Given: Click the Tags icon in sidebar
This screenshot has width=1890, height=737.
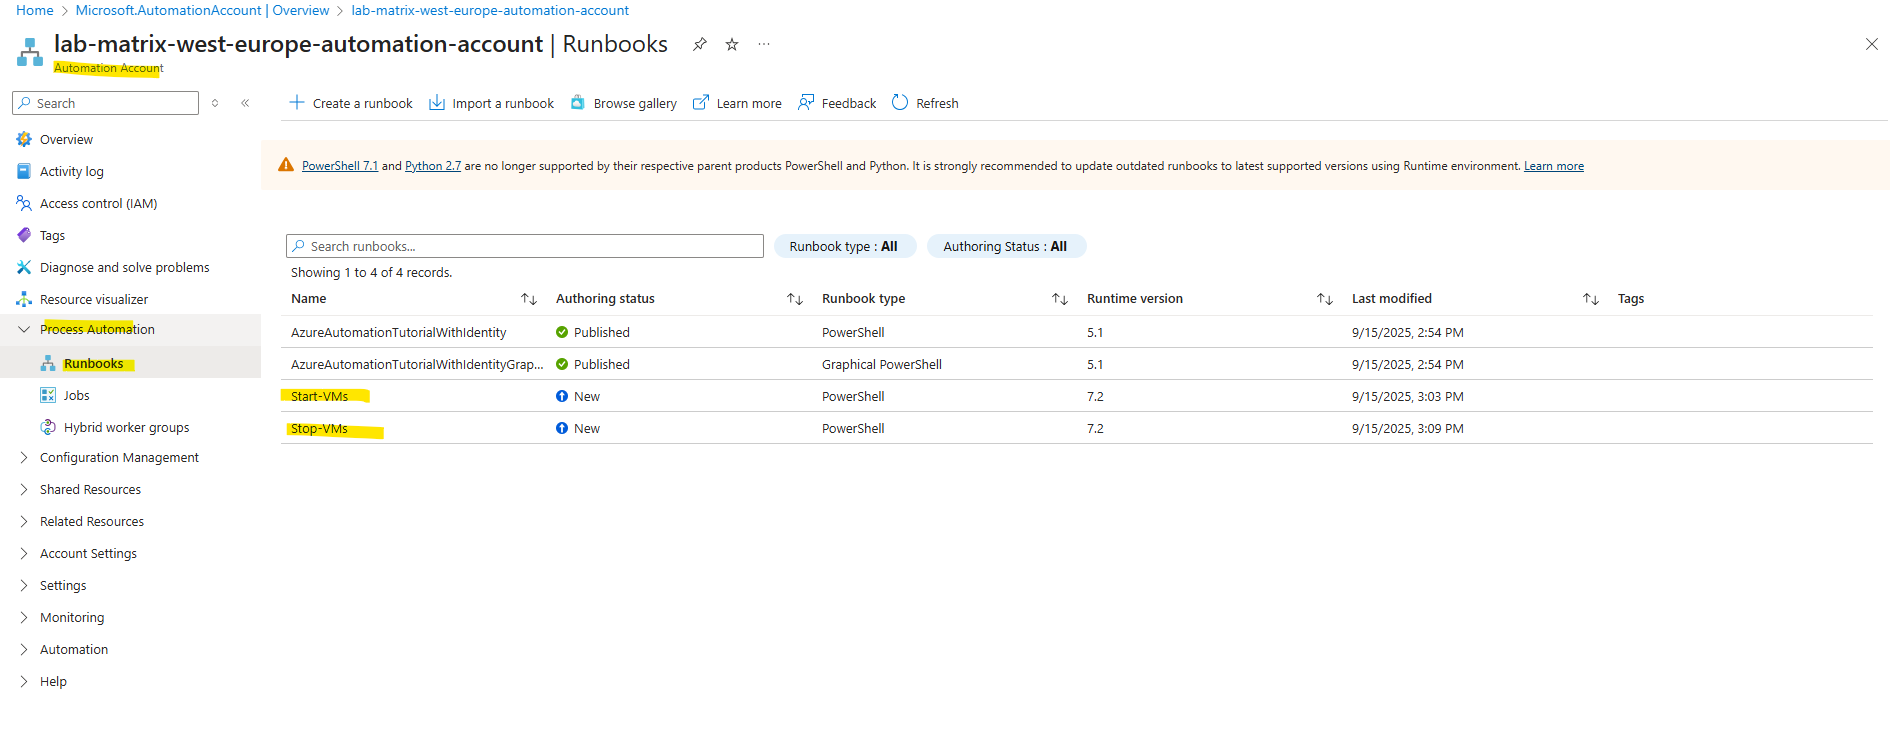Looking at the screenshot, I should click(24, 235).
